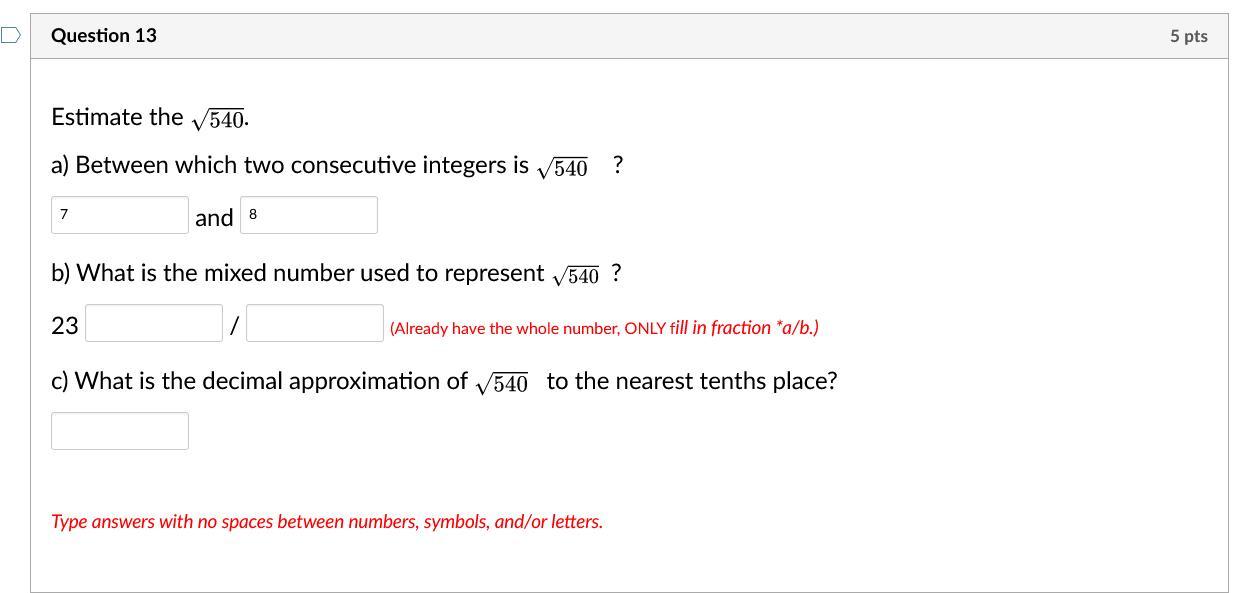Click the denominator field after the slash
The width and height of the screenshot is (1259, 593).
click(315, 323)
